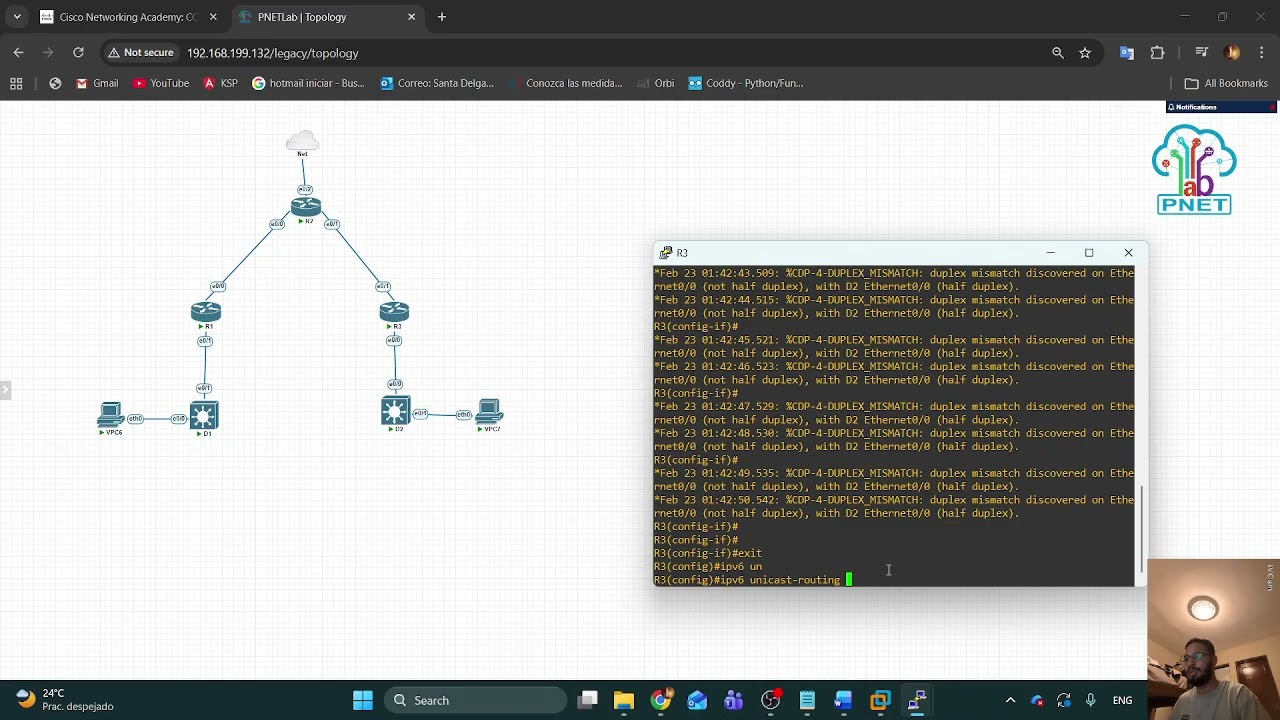The width and height of the screenshot is (1280, 720).
Task: Close the PNETLab Topology tab
Action: tap(411, 17)
